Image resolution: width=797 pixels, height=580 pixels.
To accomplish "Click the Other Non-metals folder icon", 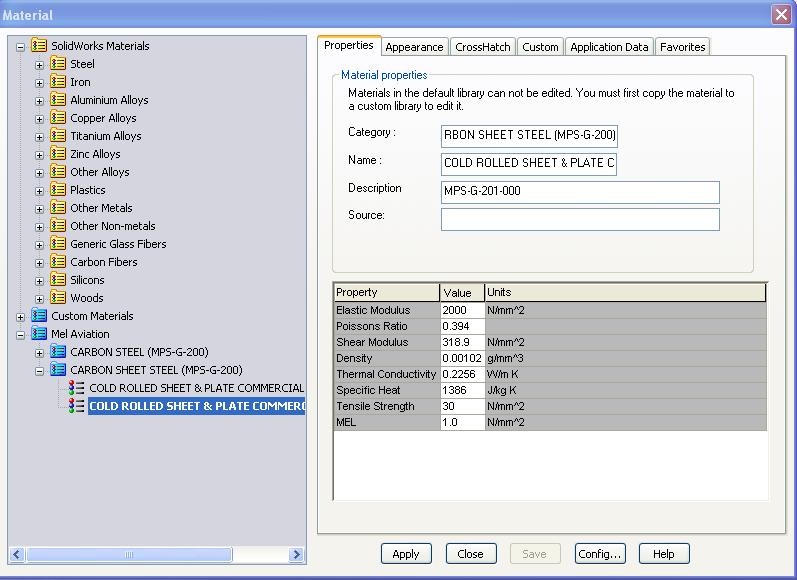I will click(x=58, y=226).
